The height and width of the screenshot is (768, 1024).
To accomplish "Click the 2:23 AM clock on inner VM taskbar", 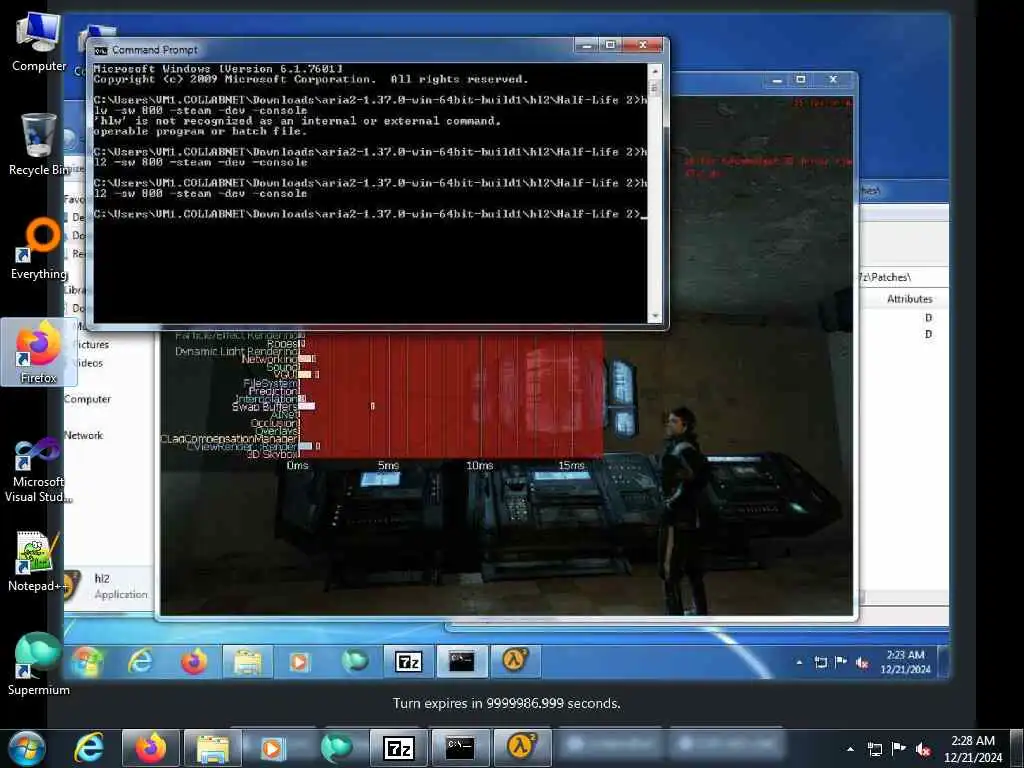I will [905, 662].
